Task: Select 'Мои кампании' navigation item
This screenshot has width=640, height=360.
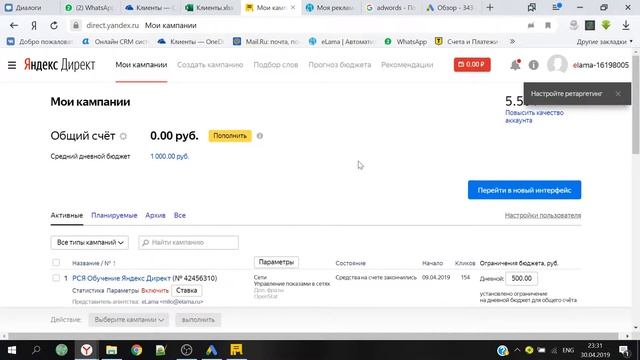Action: [x=141, y=65]
